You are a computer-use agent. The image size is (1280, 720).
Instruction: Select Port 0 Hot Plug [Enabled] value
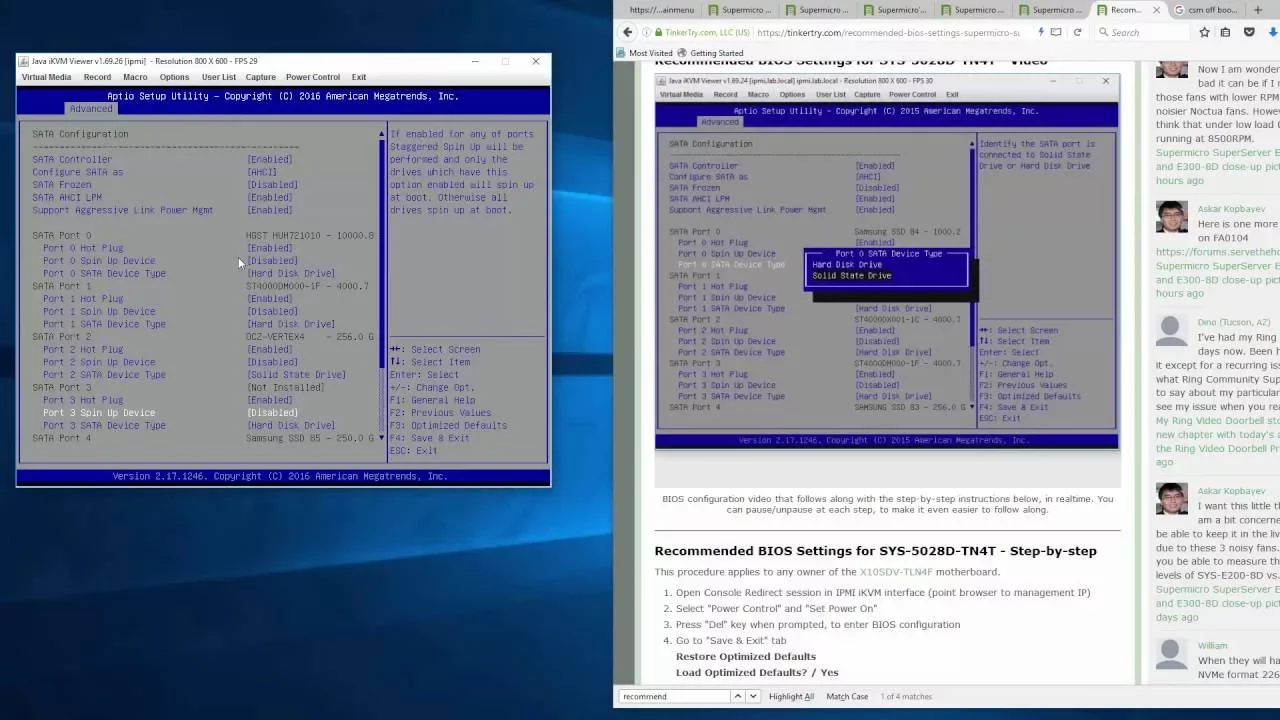[x=270, y=248]
